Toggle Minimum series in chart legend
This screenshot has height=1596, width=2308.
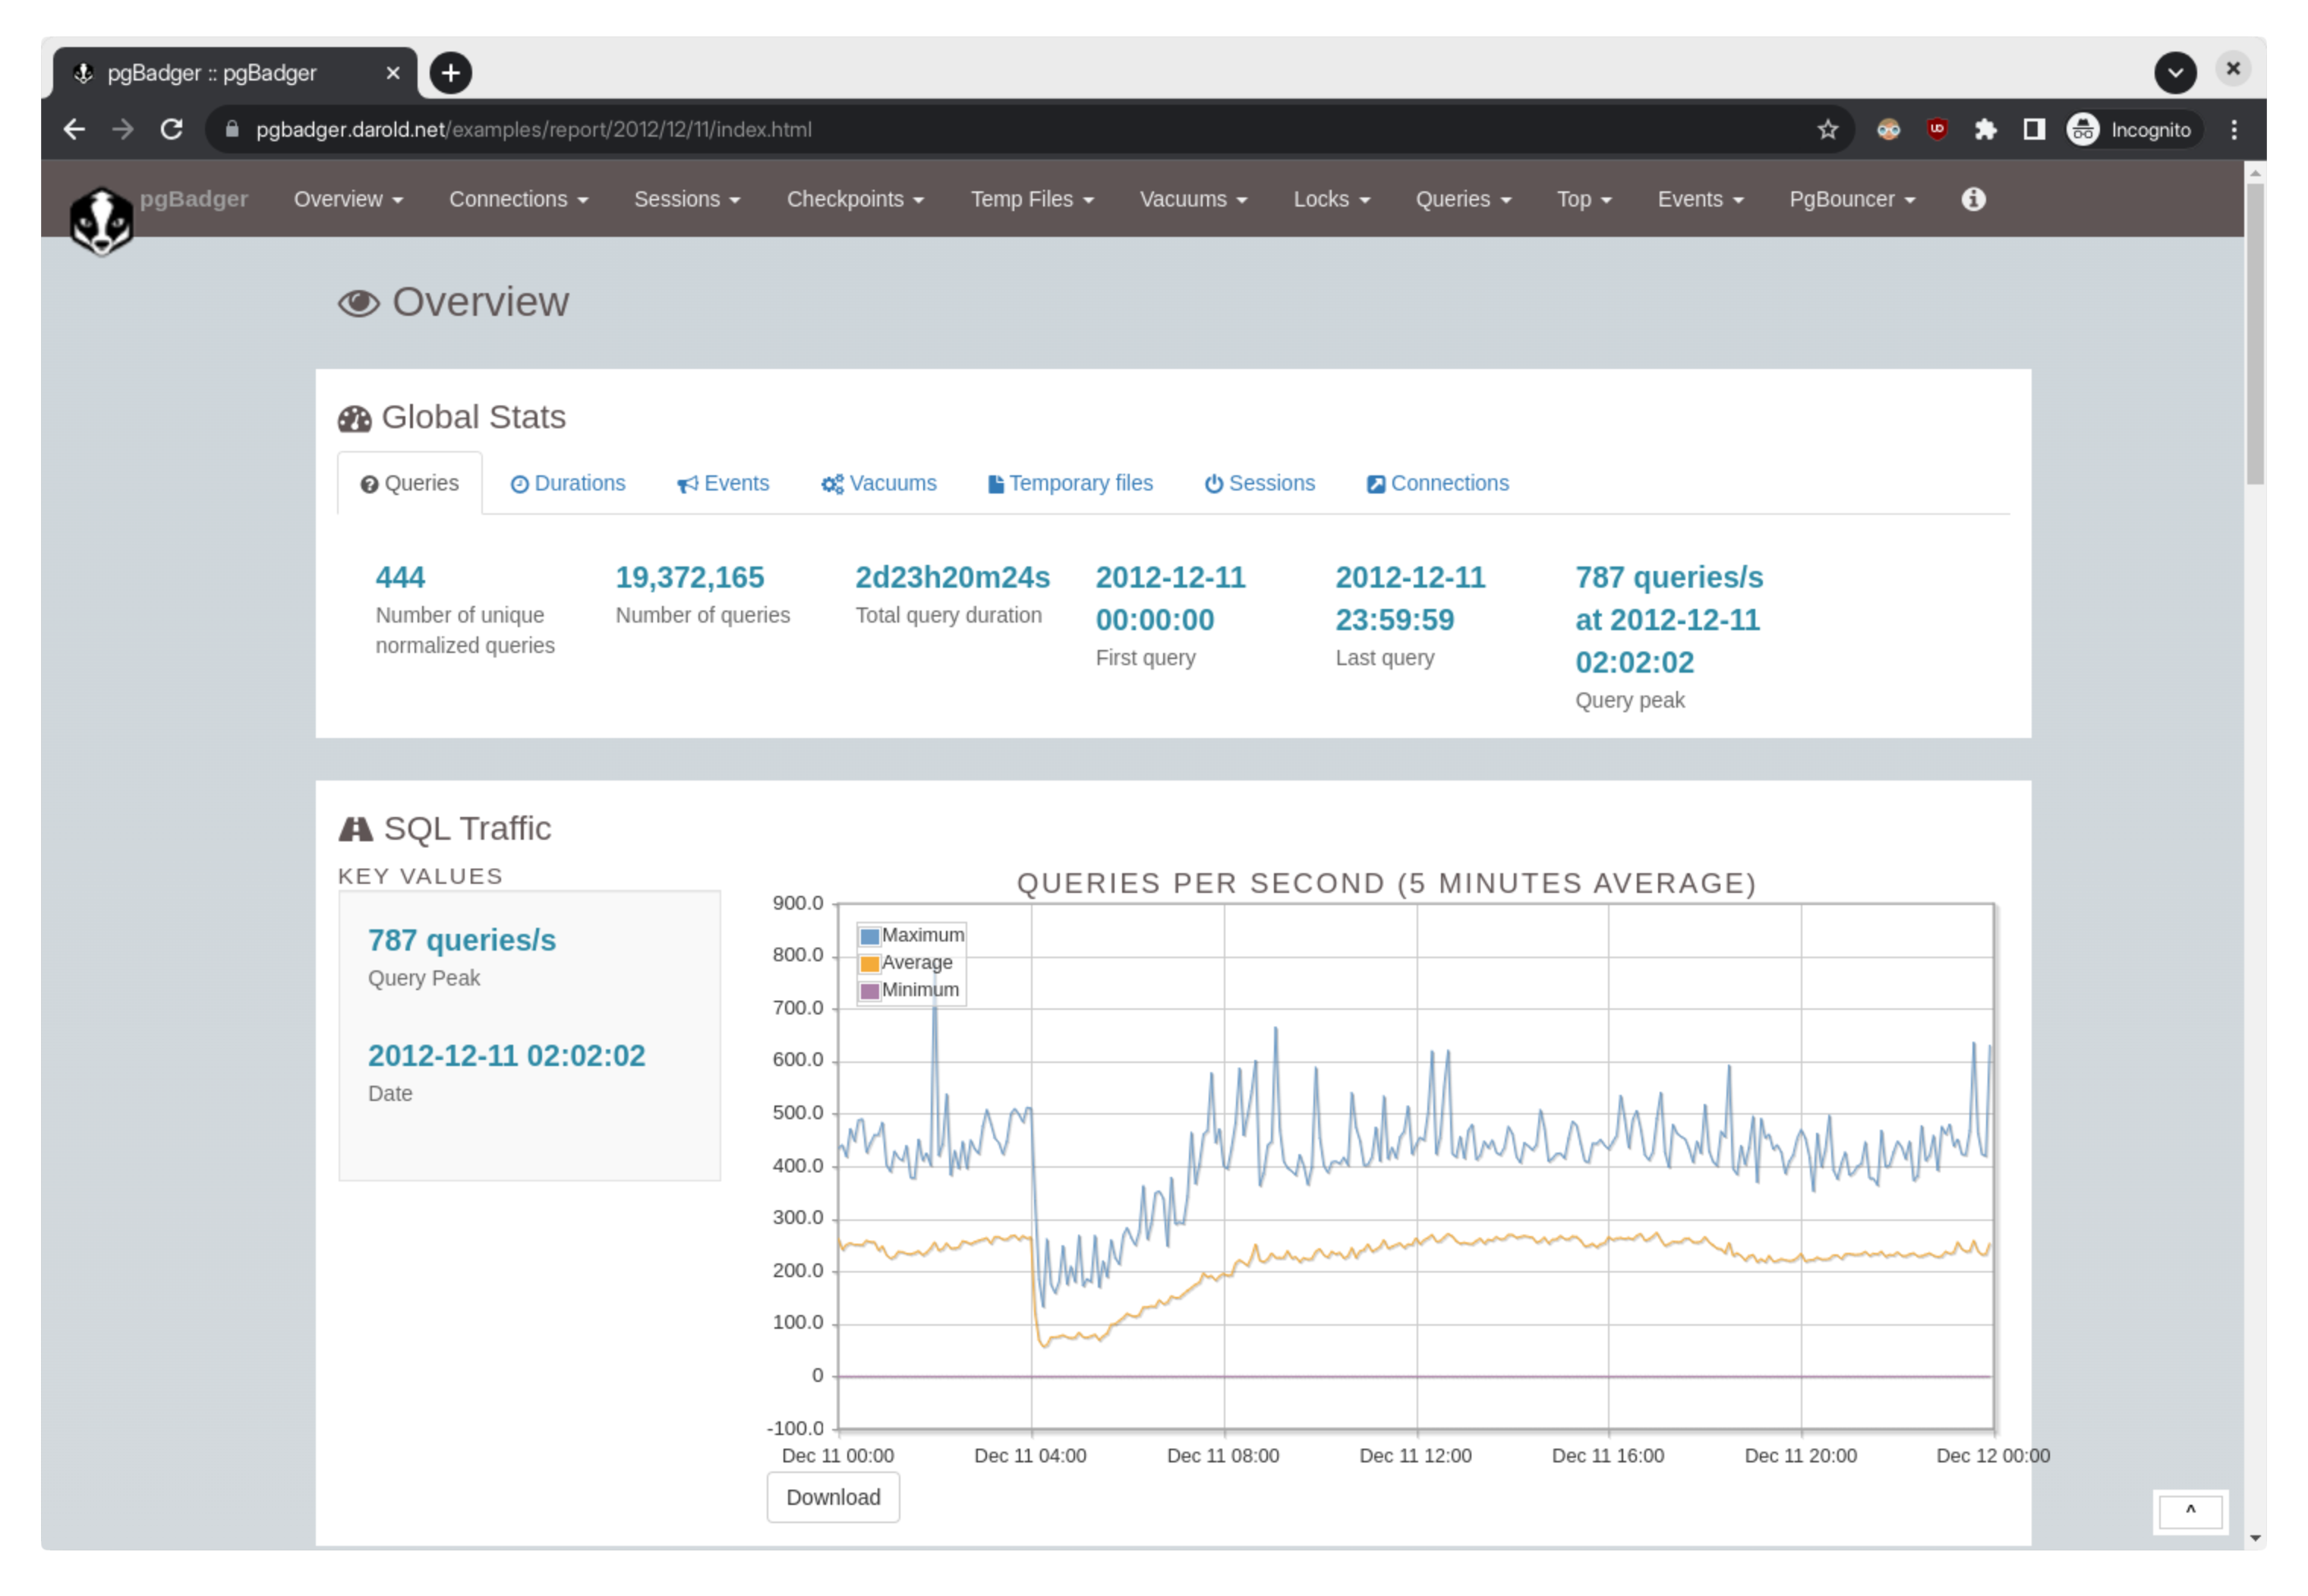[909, 990]
